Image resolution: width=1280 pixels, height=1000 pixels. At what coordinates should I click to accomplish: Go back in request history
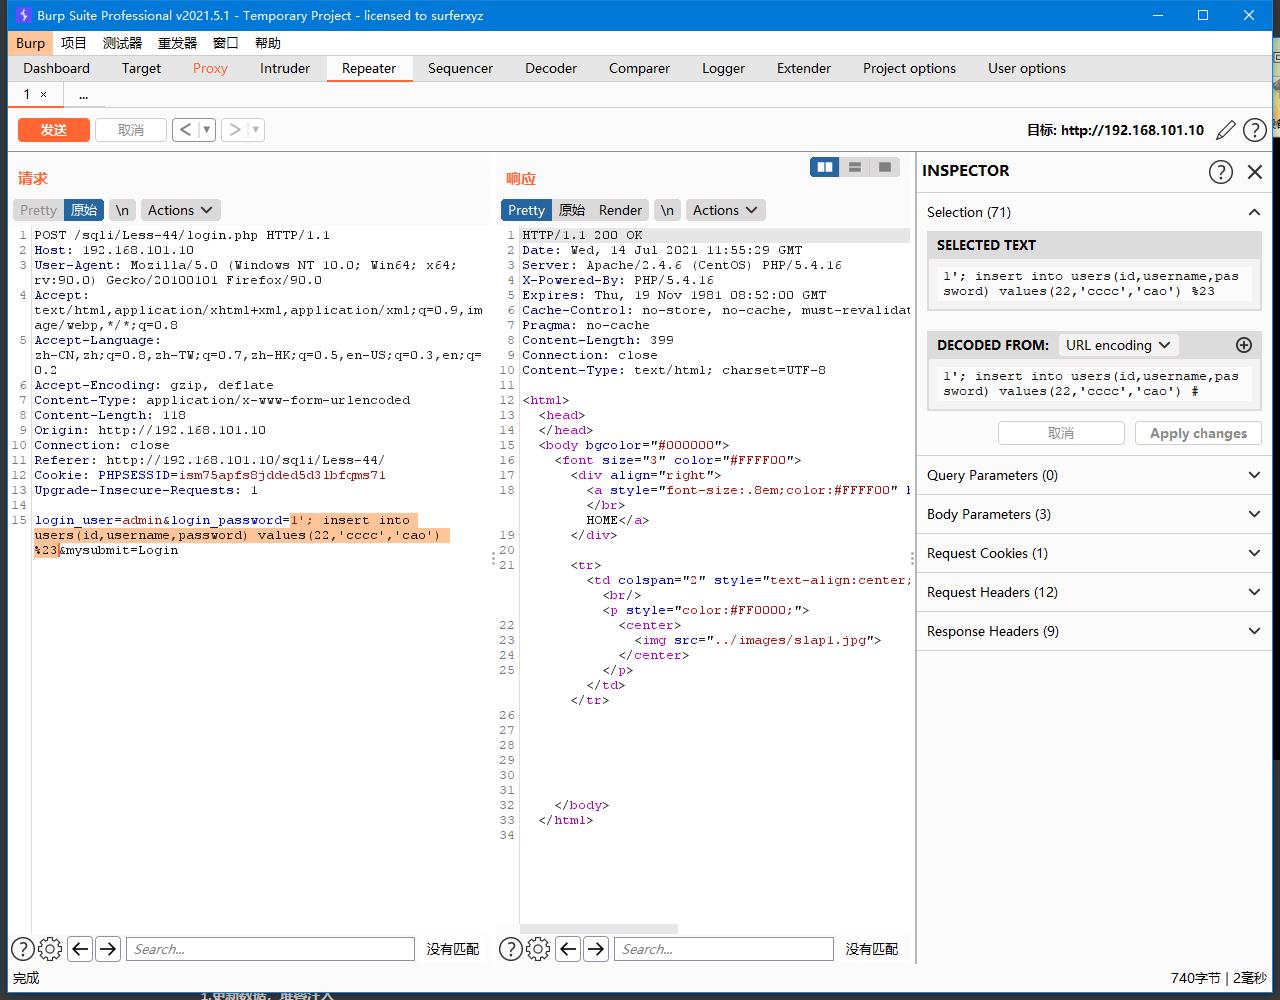tap(185, 130)
